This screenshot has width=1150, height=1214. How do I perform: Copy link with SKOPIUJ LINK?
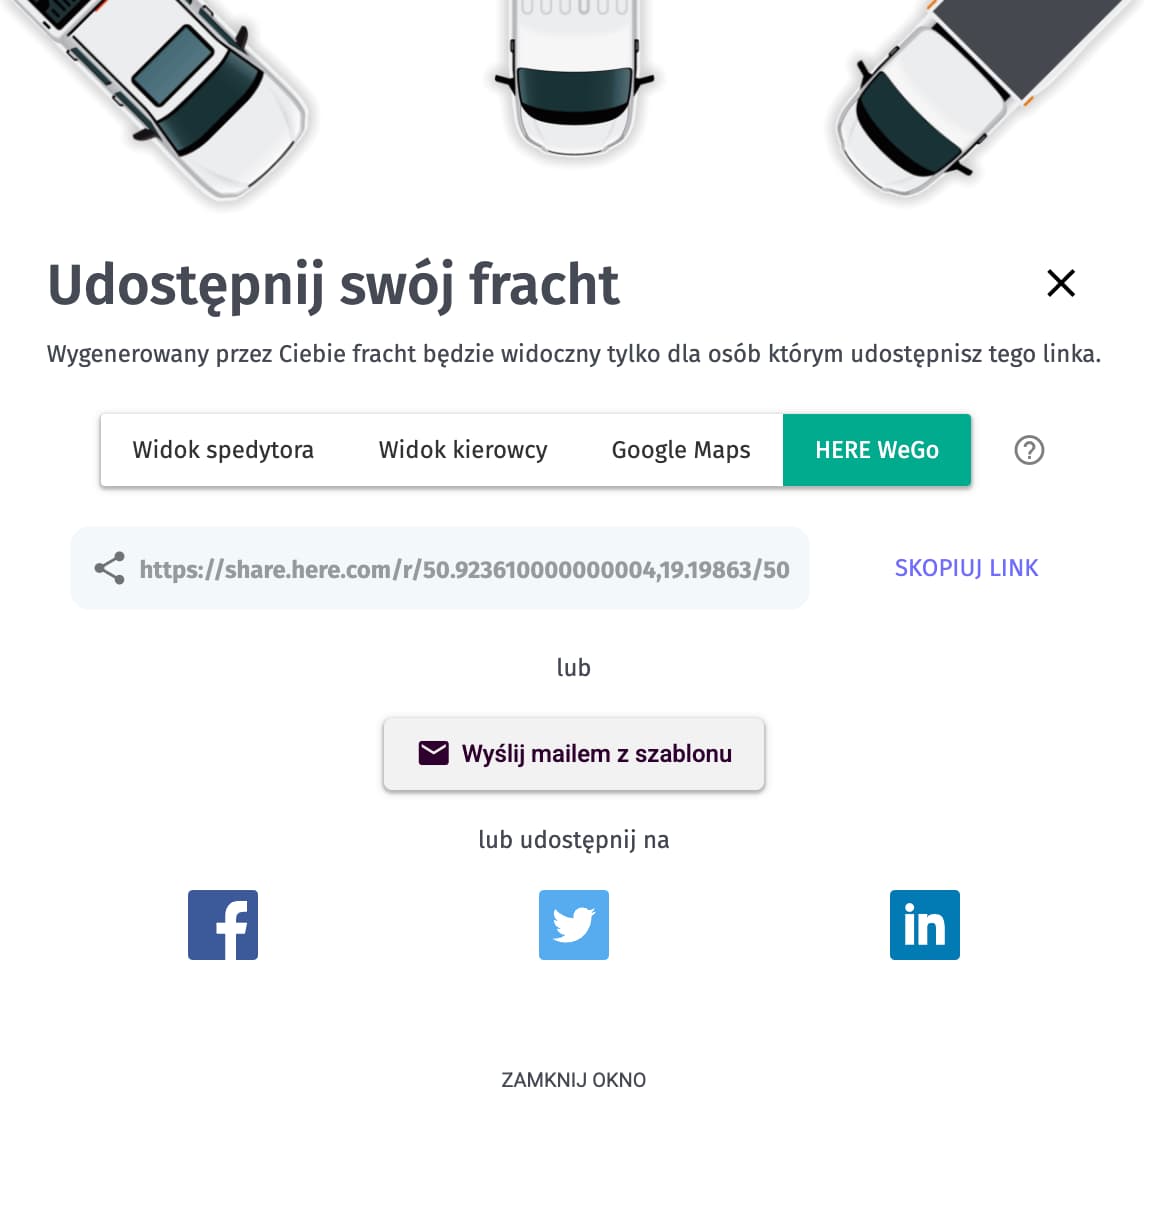coord(966,568)
